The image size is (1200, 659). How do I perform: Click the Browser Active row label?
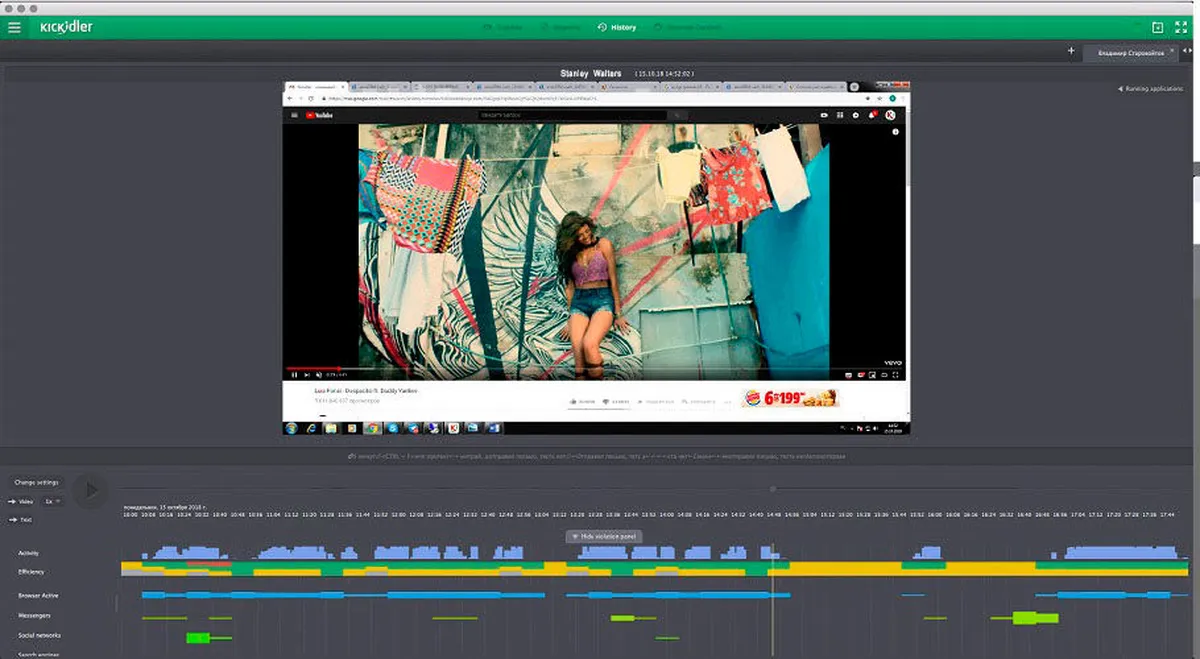tap(38, 595)
